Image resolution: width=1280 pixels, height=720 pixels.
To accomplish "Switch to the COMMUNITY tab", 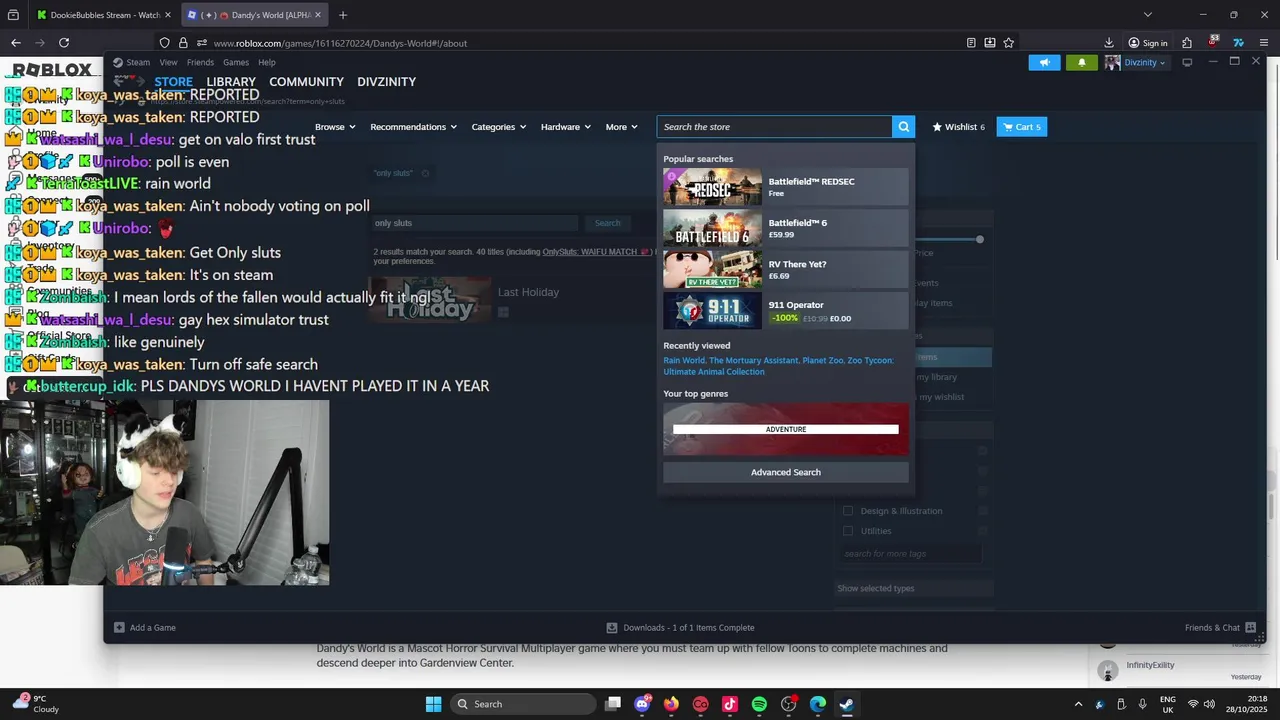I will coord(306,82).
